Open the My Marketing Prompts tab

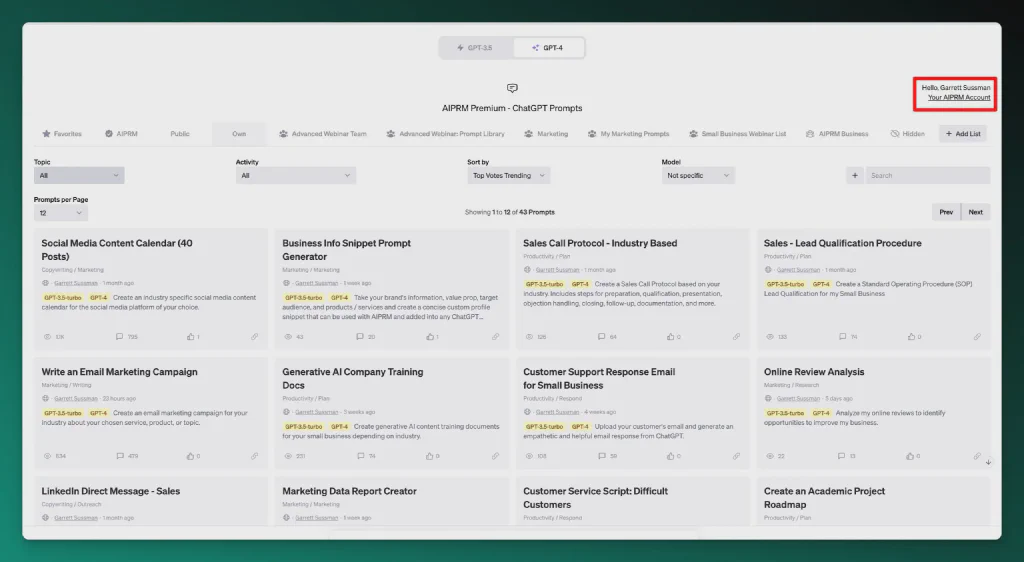(628, 134)
